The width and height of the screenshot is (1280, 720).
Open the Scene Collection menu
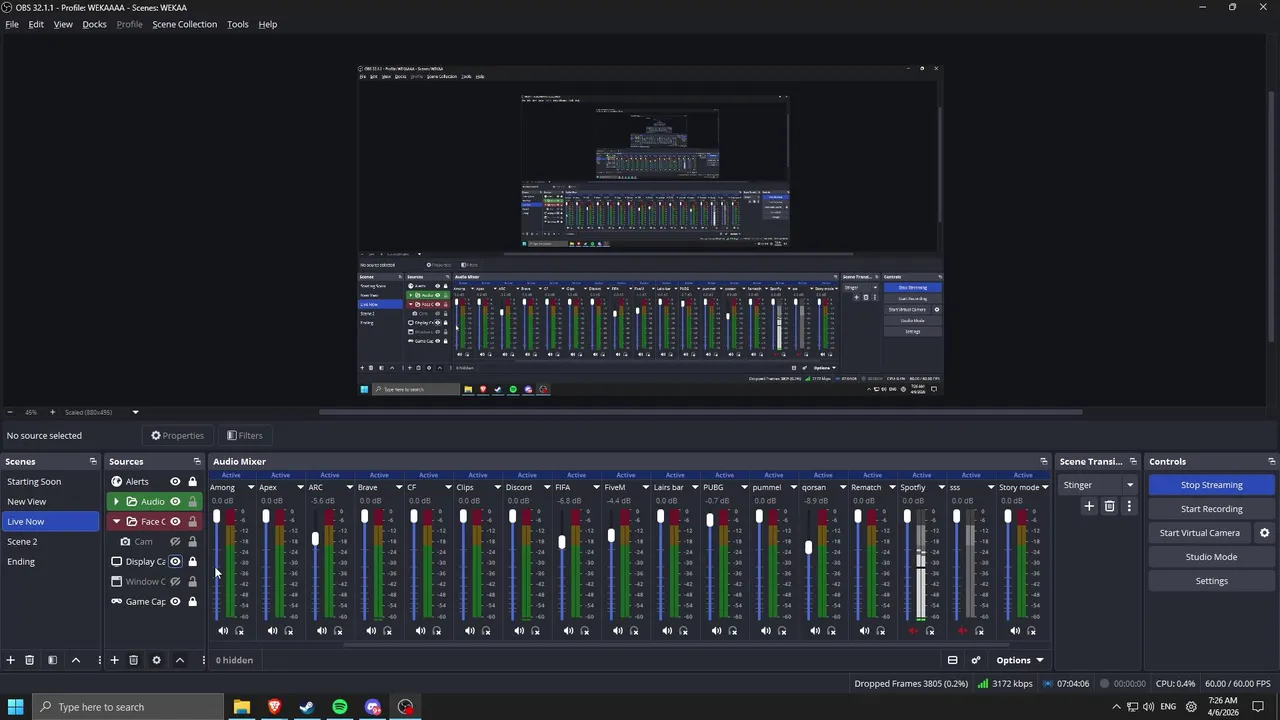(184, 24)
